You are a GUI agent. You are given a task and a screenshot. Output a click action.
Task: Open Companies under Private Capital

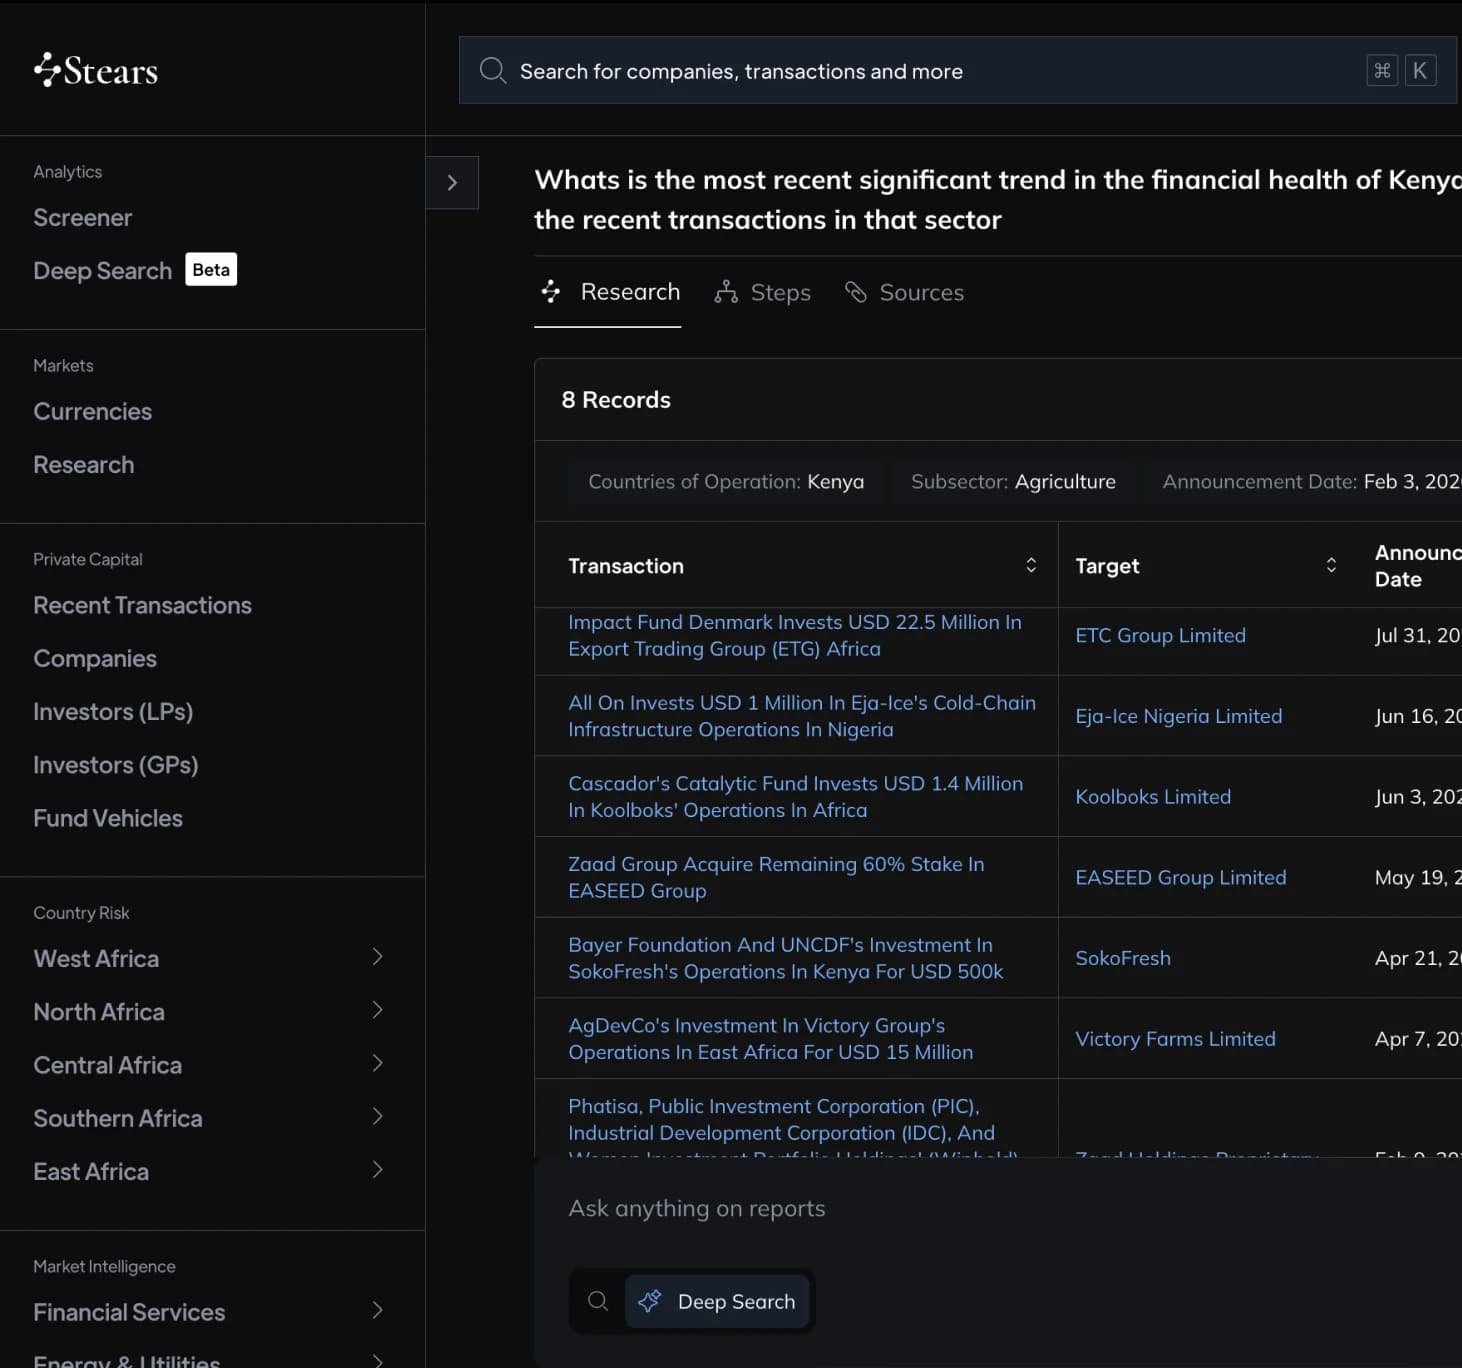click(x=95, y=659)
